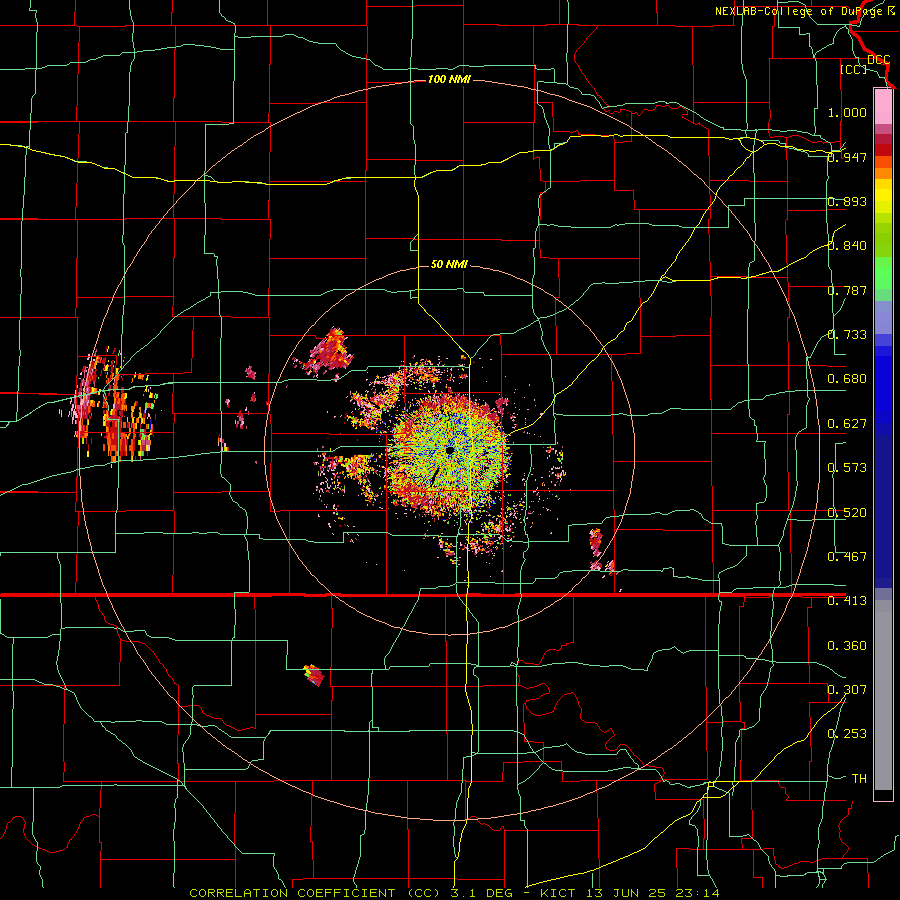Click the 0.893 color scale value
Viewport: 900px width, 900px height.
click(x=847, y=201)
